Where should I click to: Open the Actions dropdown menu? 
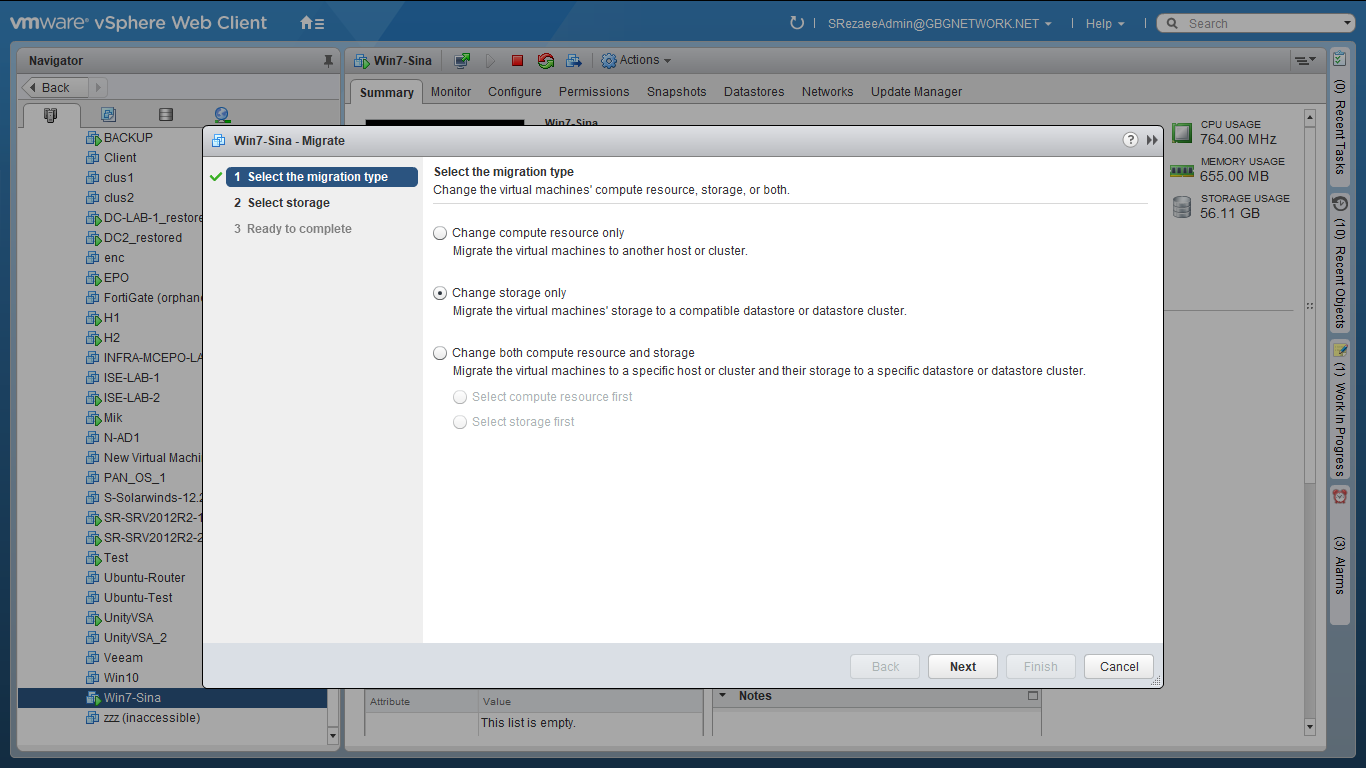coord(636,61)
